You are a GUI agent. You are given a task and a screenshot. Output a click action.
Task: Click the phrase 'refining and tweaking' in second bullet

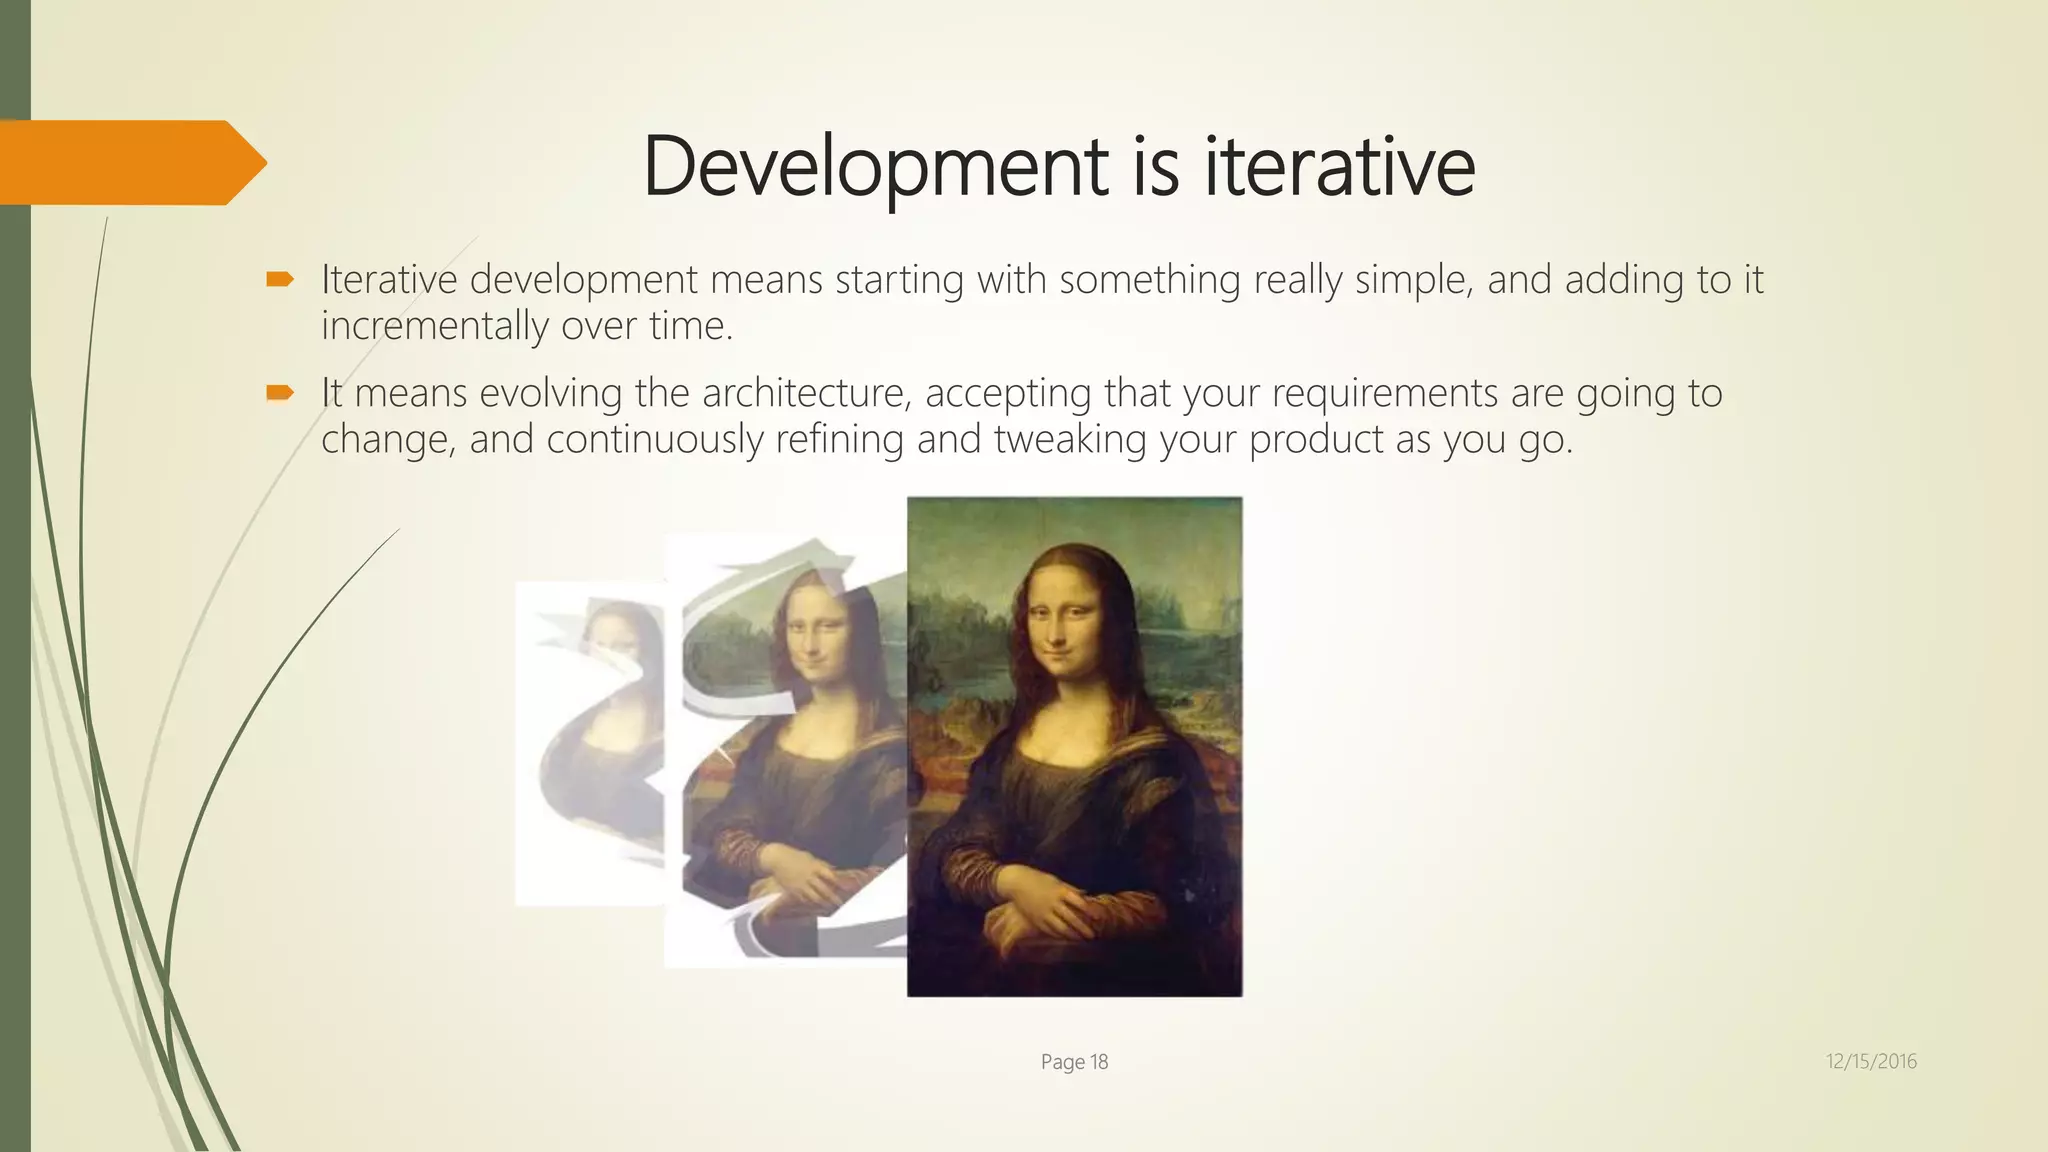[x=960, y=439]
